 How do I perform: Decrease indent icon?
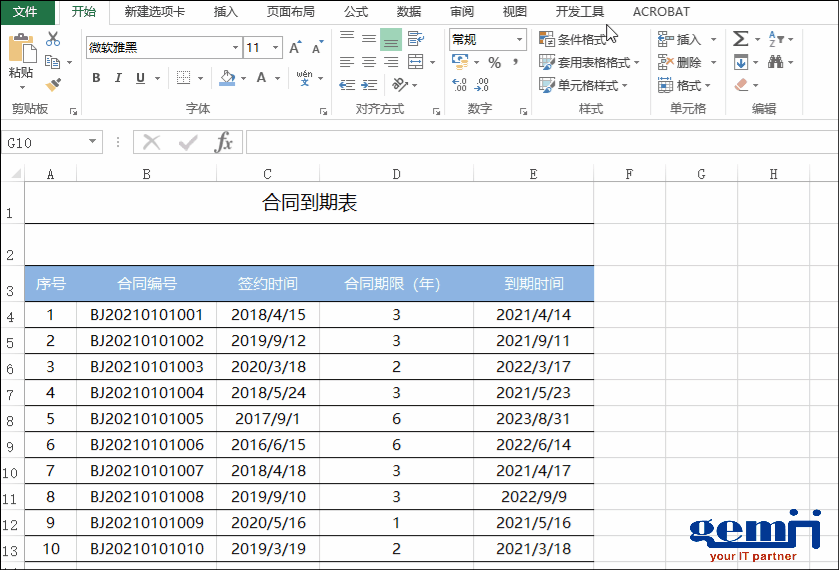[347, 85]
